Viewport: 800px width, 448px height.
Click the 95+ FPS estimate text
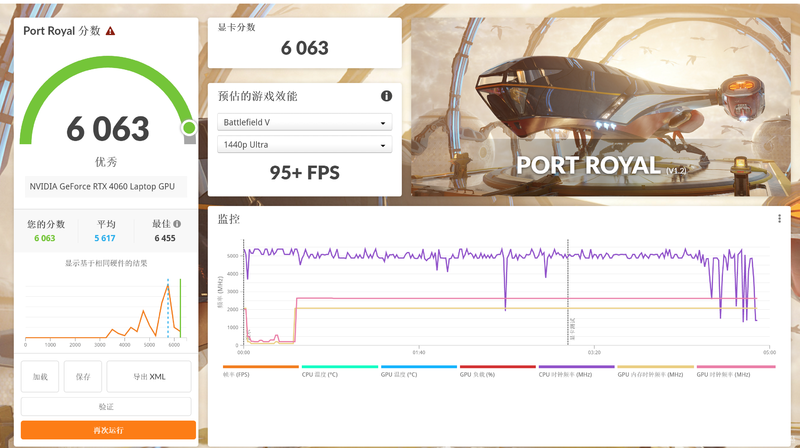click(x=305, y=173)
